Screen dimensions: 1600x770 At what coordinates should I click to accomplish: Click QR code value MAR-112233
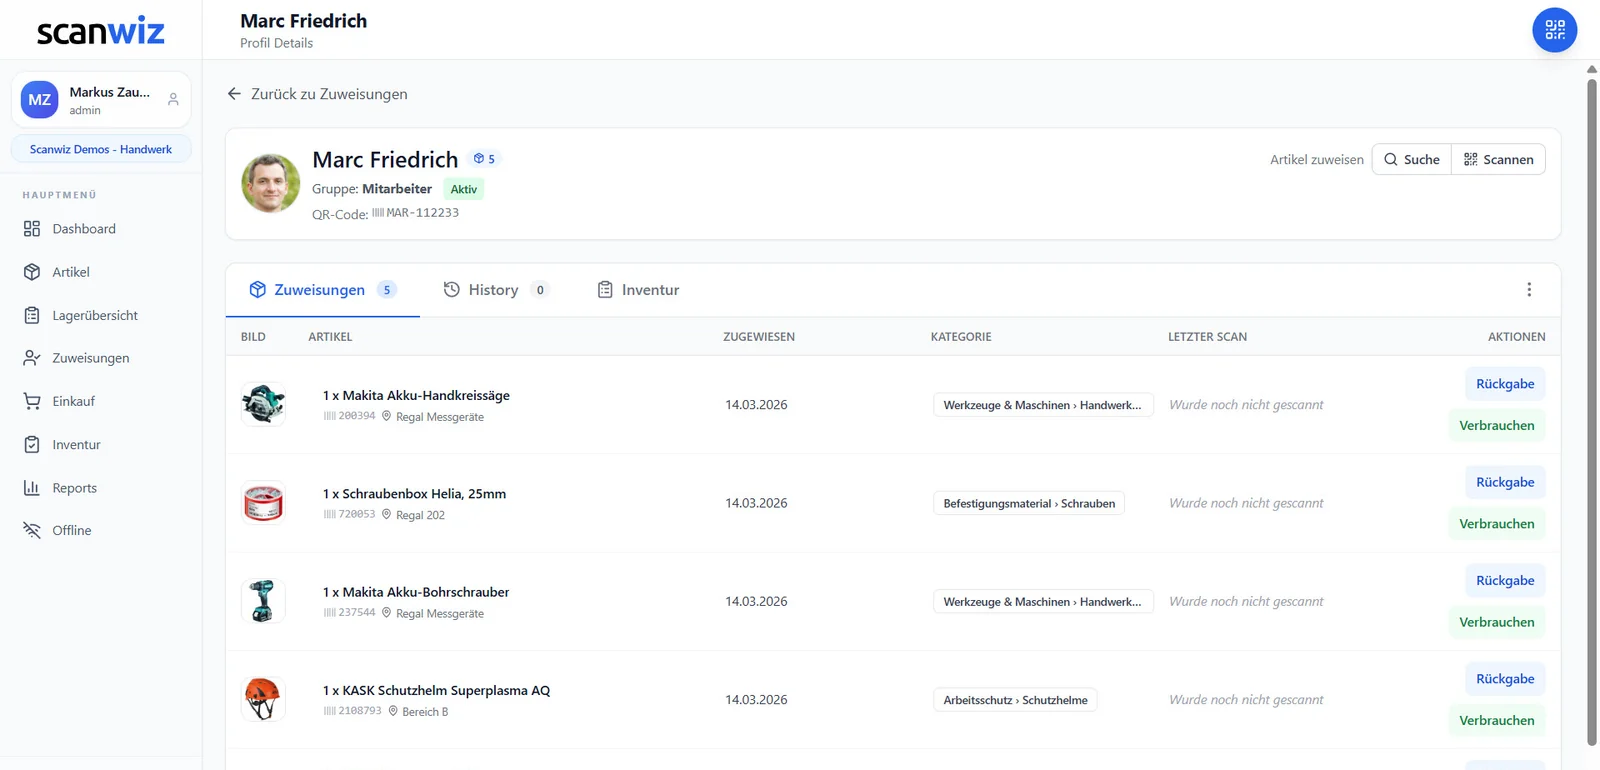[422, 213]
